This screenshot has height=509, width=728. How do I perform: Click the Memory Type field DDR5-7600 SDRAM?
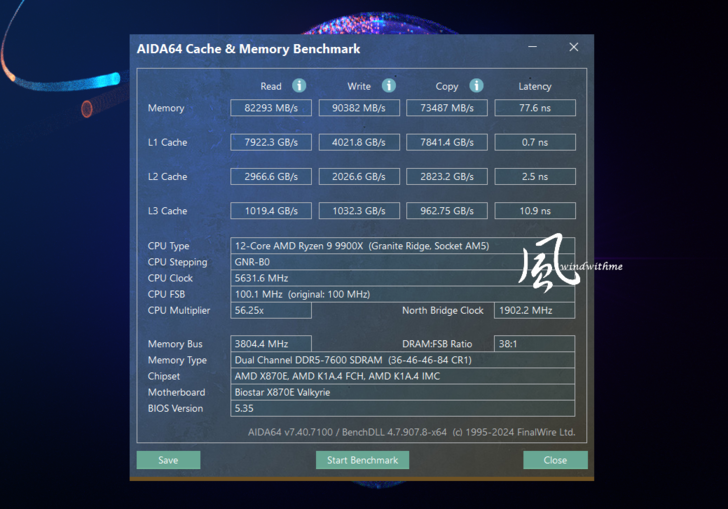[403, 360]
